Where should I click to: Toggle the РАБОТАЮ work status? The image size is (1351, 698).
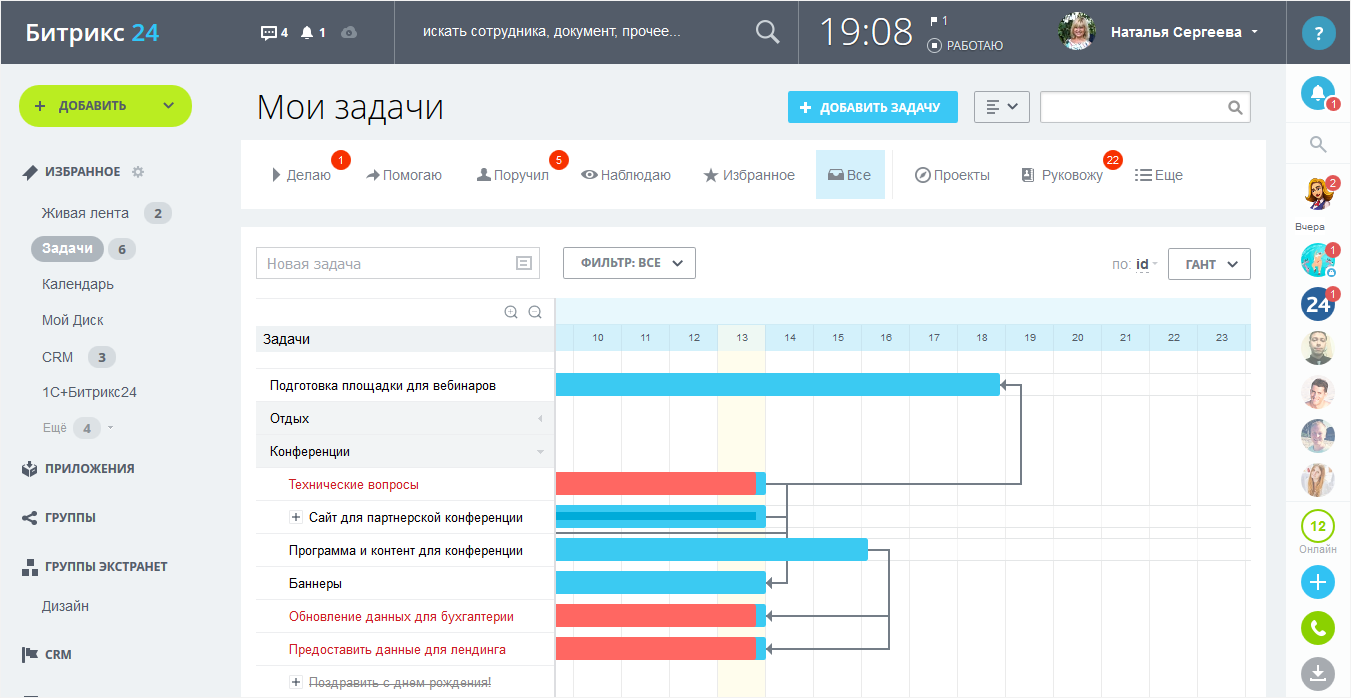[x=966, y=45]
